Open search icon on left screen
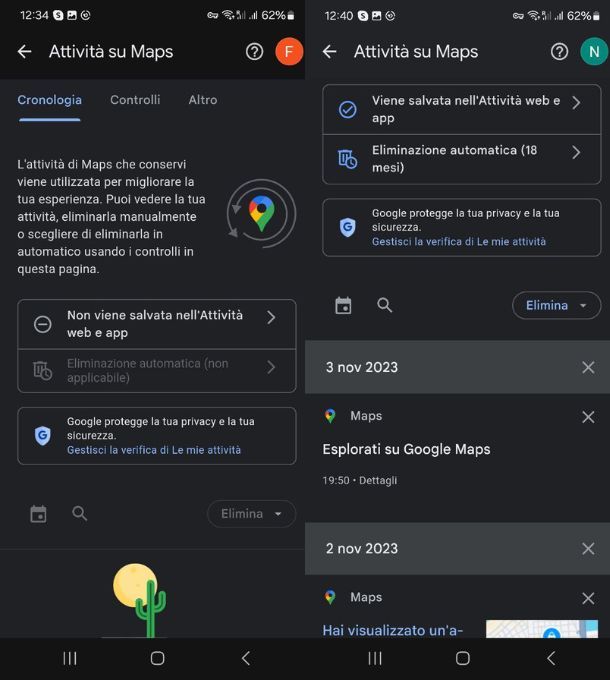Viewport: 610px width, 680px height. (x=79, y=514)
